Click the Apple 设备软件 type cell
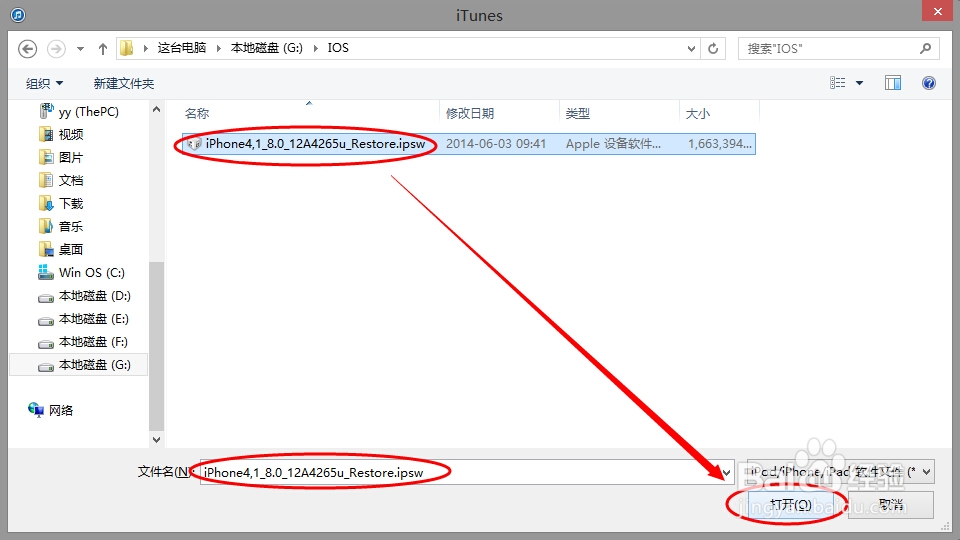Screen dimensions: 960x540 [613, 144]
